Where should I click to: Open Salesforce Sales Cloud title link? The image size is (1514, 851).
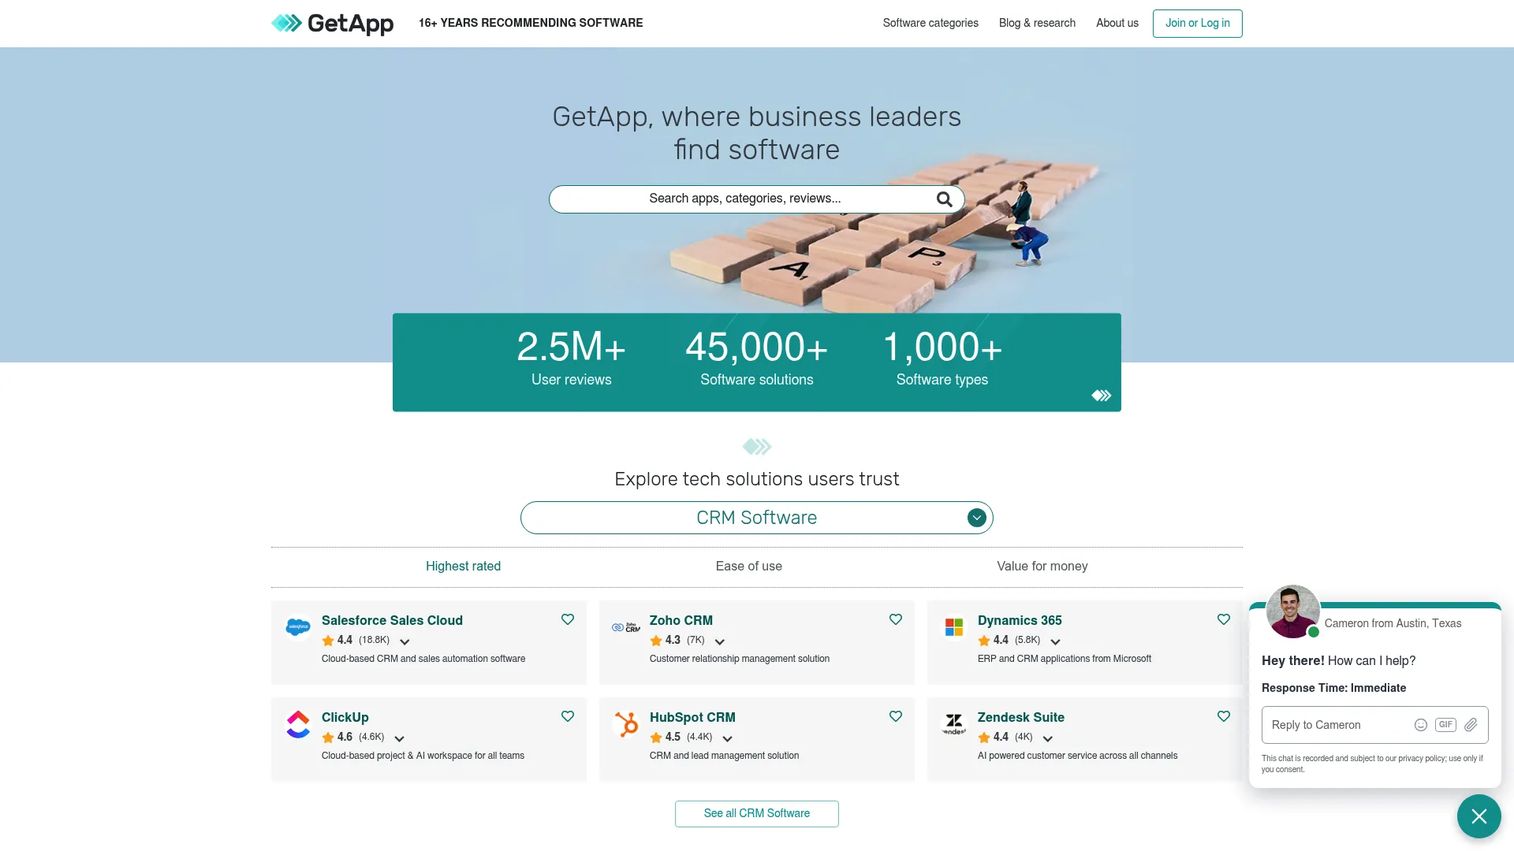(x=392, y=620)
